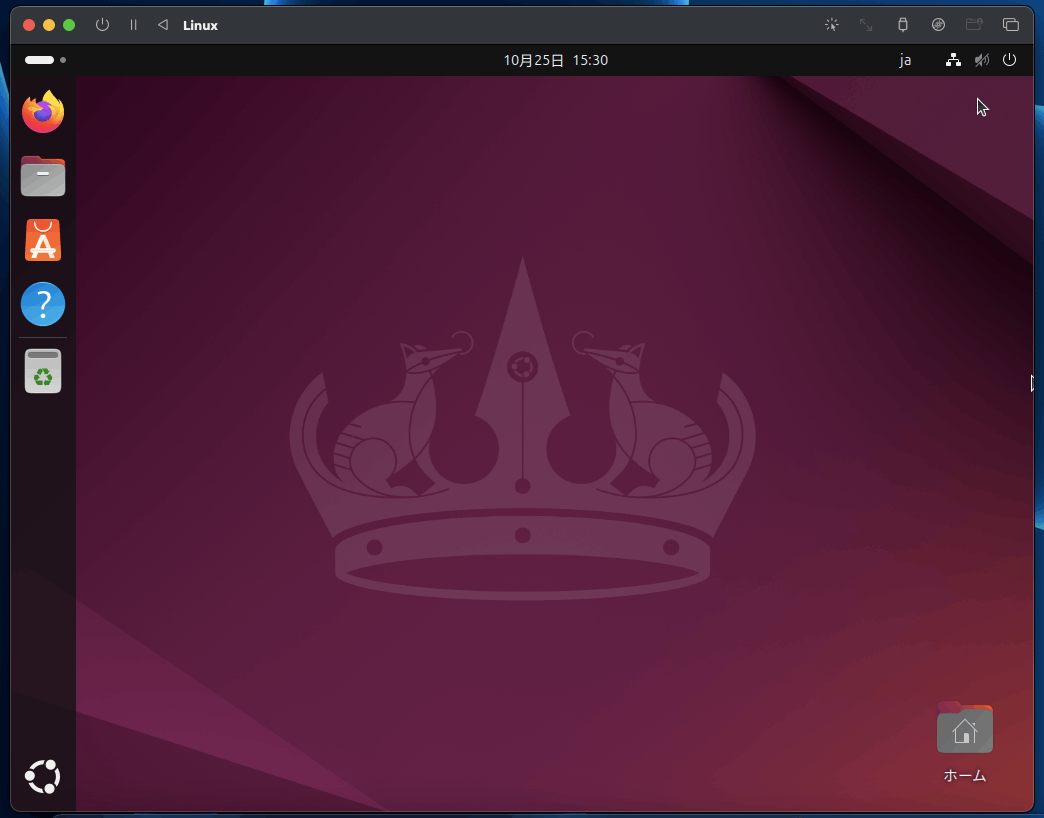Open the shared folder icon in VM toolbar
Screen dimensions: 1044x818
click(974, 25)
